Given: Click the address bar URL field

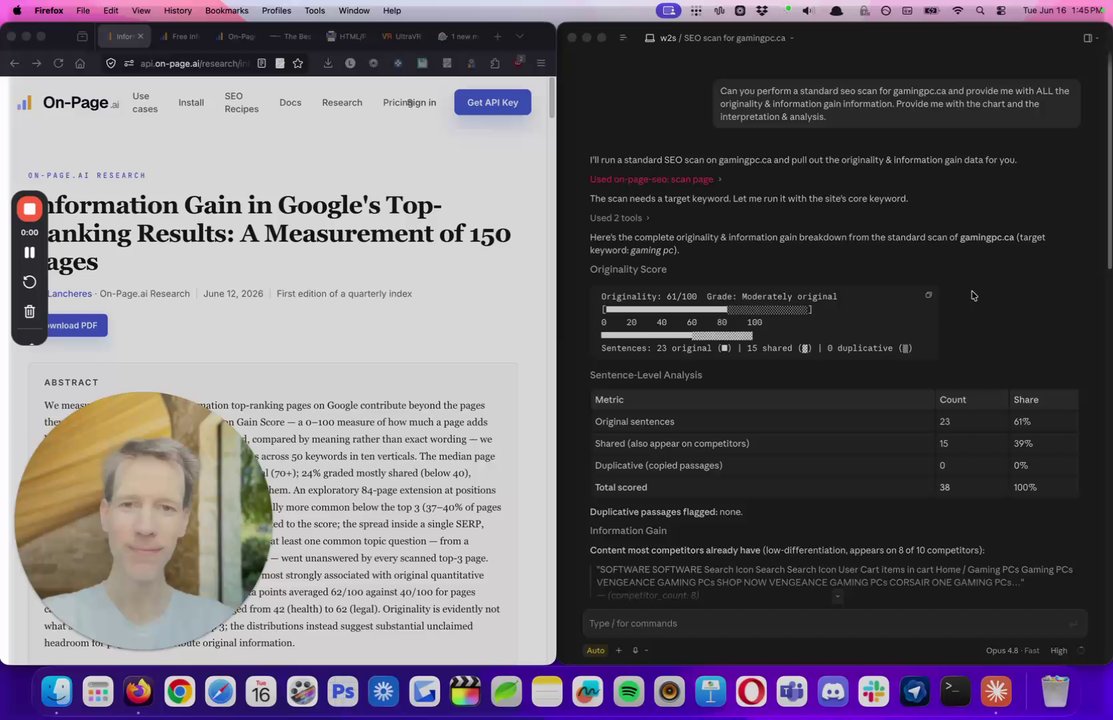Looking at the screenshot, I should [194, 63].
